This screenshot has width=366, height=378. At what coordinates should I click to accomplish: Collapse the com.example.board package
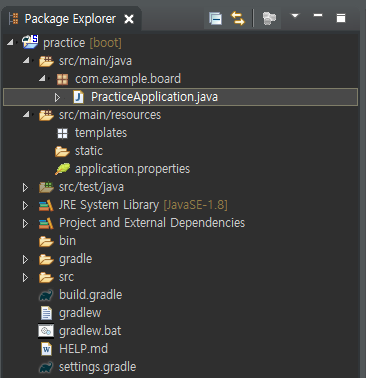pyautogui.click(x=42, y=78)
